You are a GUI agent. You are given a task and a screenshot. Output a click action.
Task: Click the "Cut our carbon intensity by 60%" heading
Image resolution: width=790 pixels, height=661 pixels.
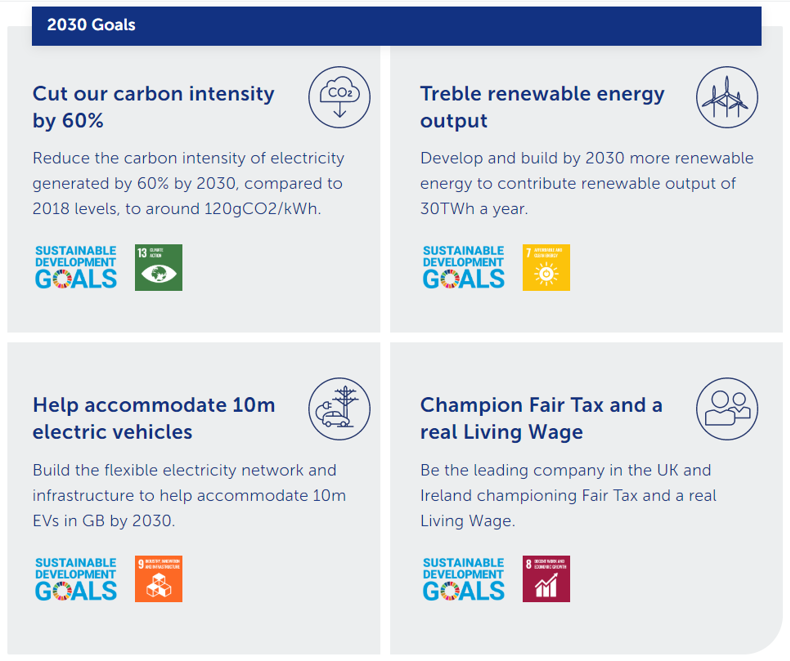point(154,107)
